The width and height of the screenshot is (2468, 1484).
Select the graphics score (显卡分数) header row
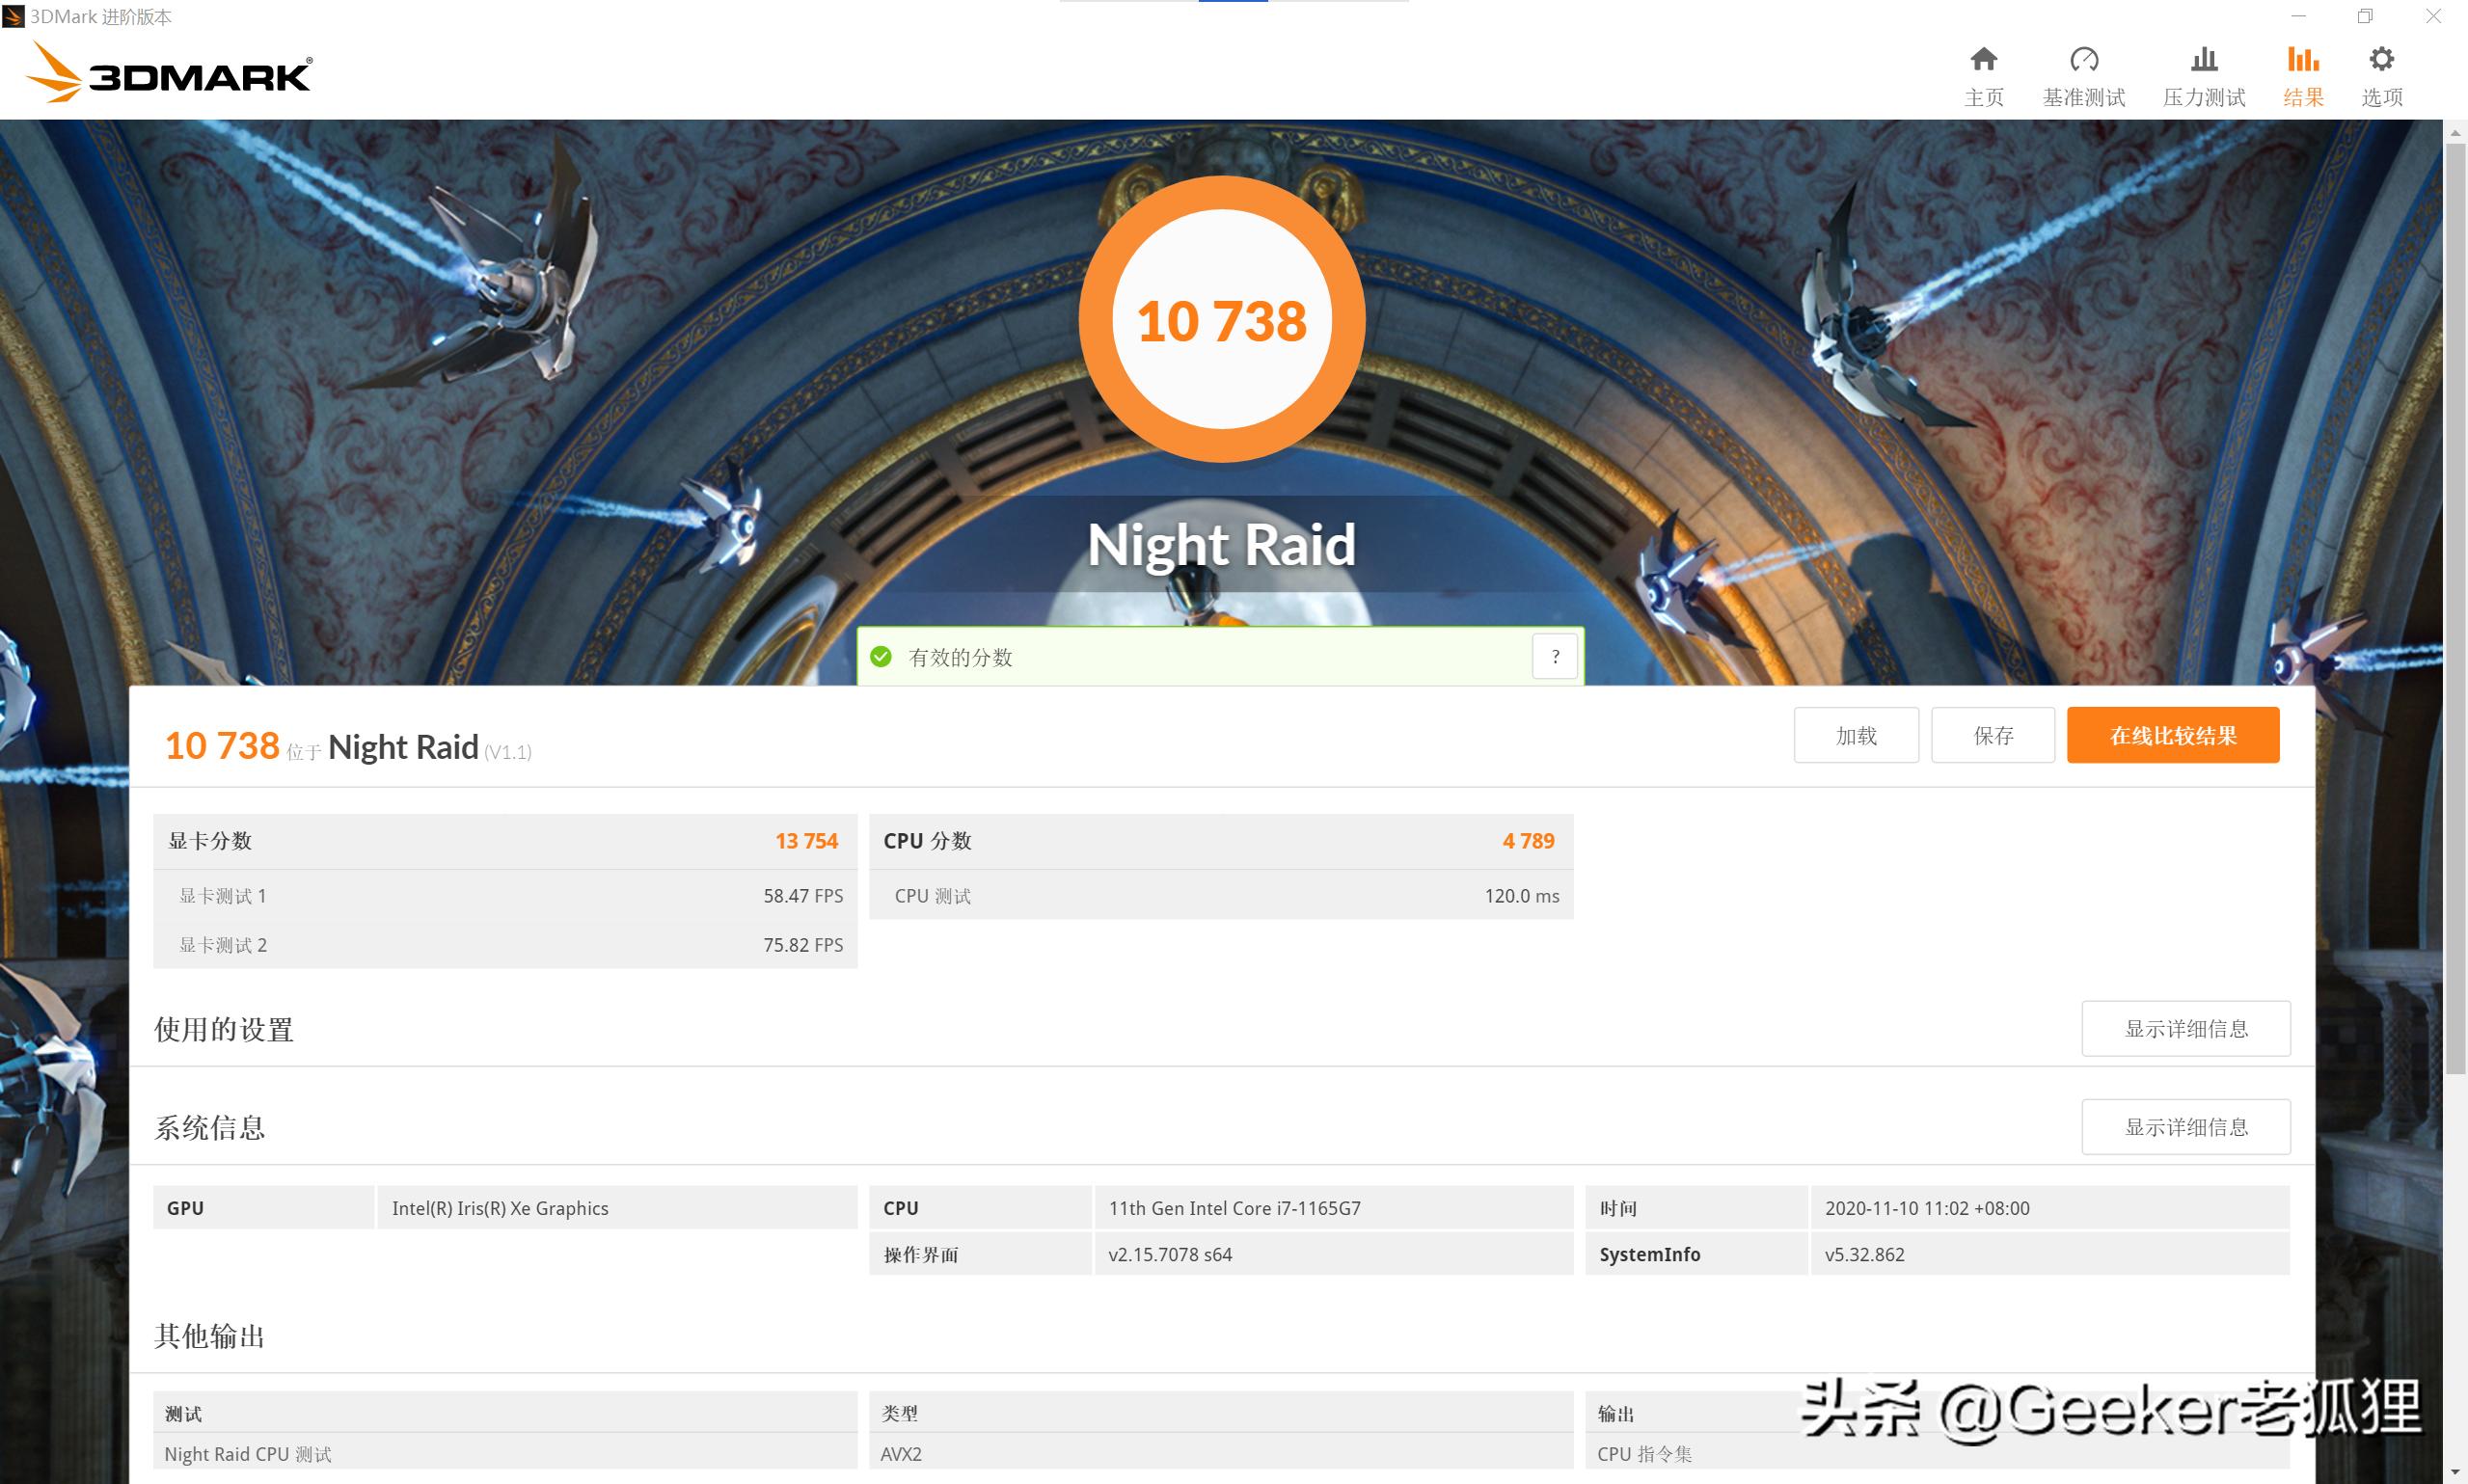(x=504, y=841)
